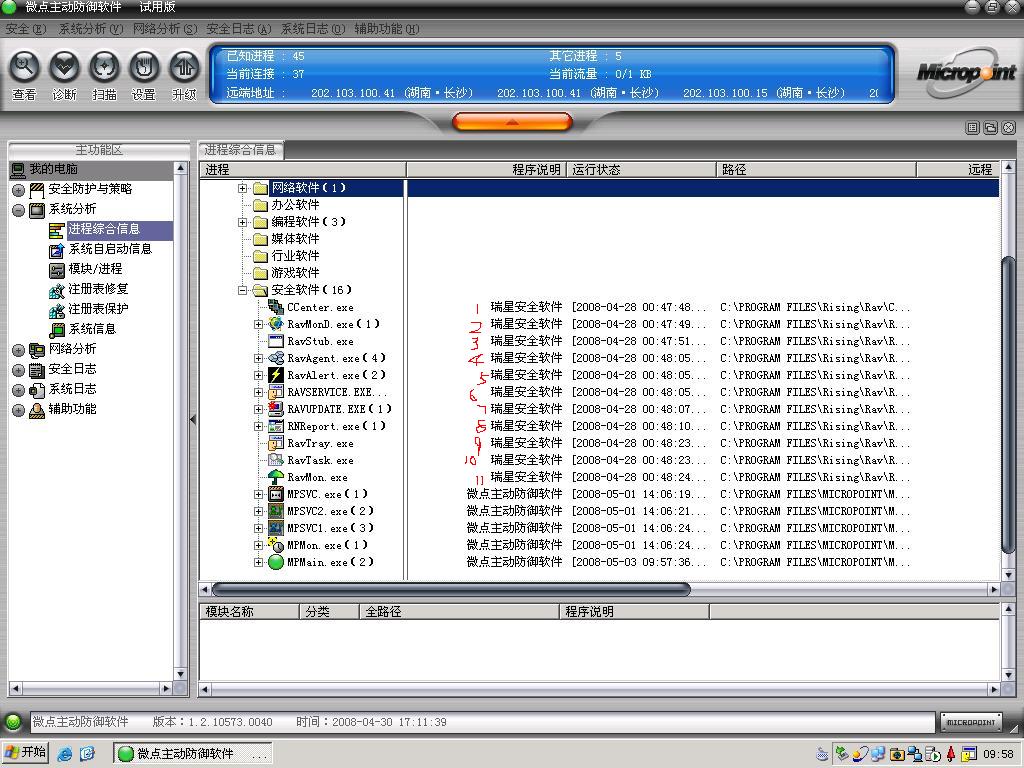Expand 系统日志 in sidebar
Screen dimensions: 1024x768
tap(18, 391)
